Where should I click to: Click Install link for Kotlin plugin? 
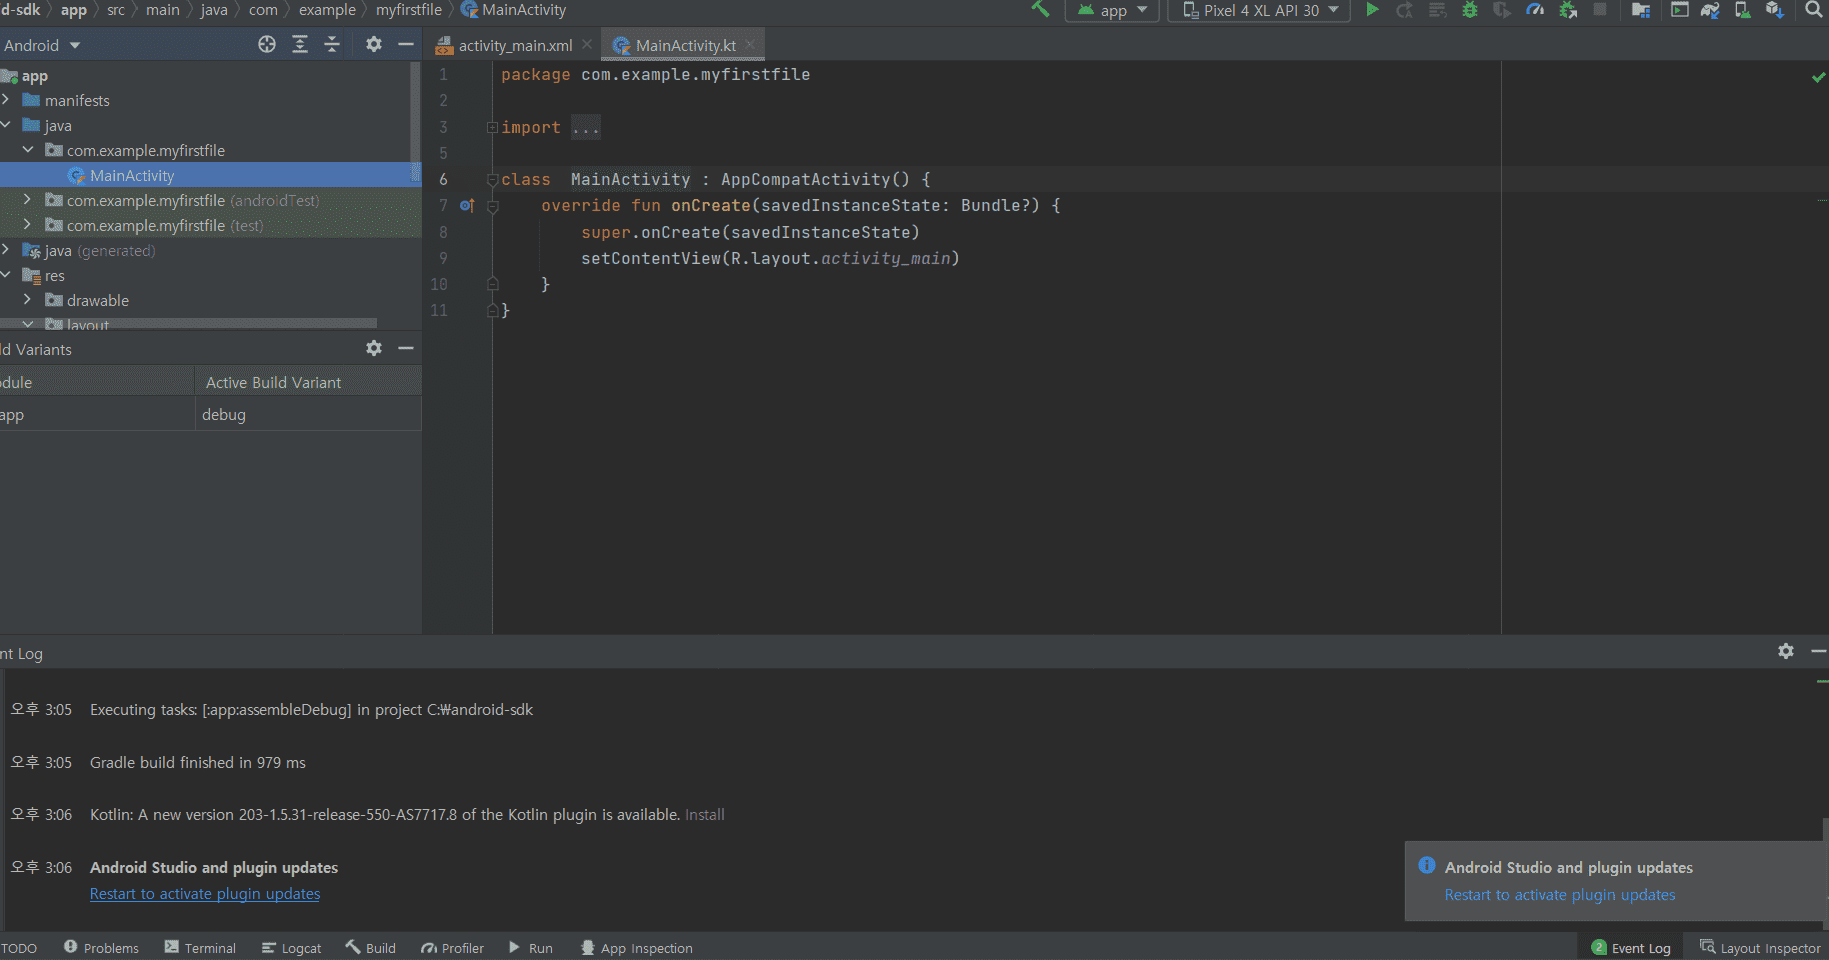[x=704, y=815]
